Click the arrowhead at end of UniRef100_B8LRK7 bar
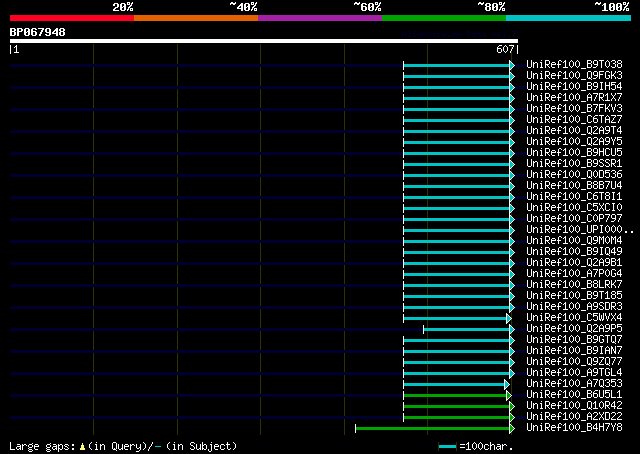640x454 pixels. click(x=512, y=286)
